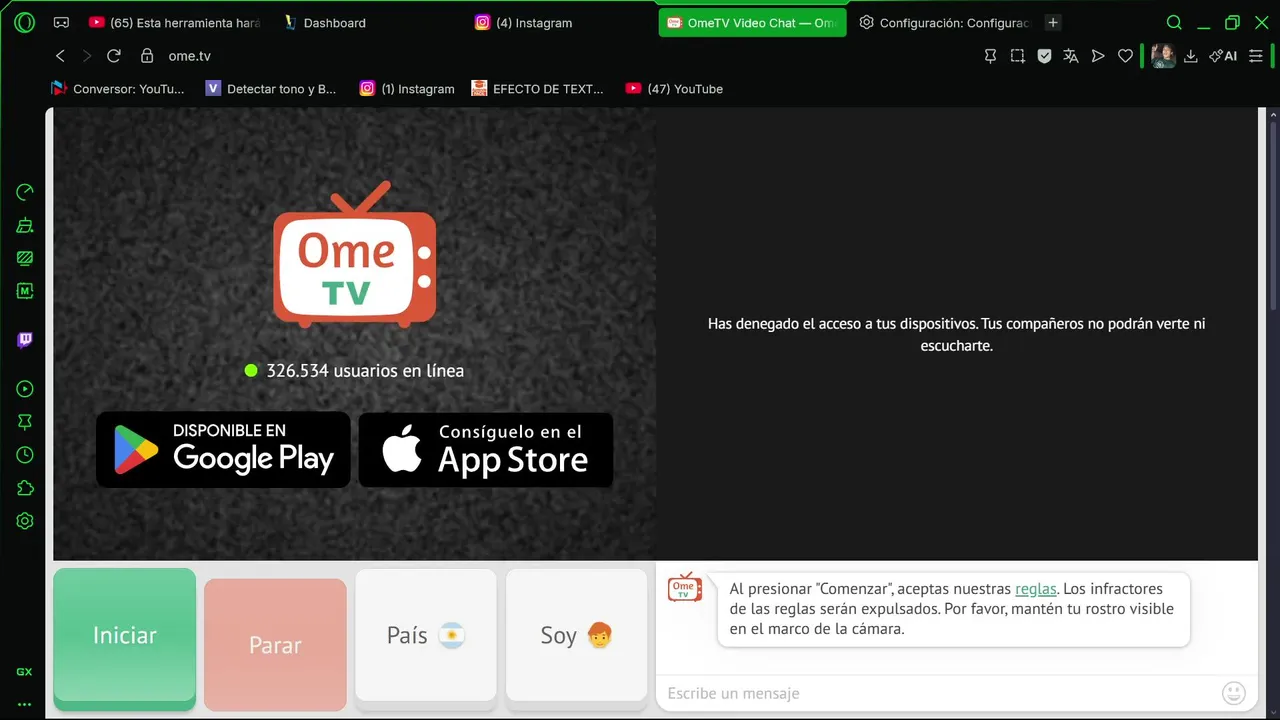1280x720 pixels.
Task: Switch to the Configuración tab
Action: tap(944, 22)
